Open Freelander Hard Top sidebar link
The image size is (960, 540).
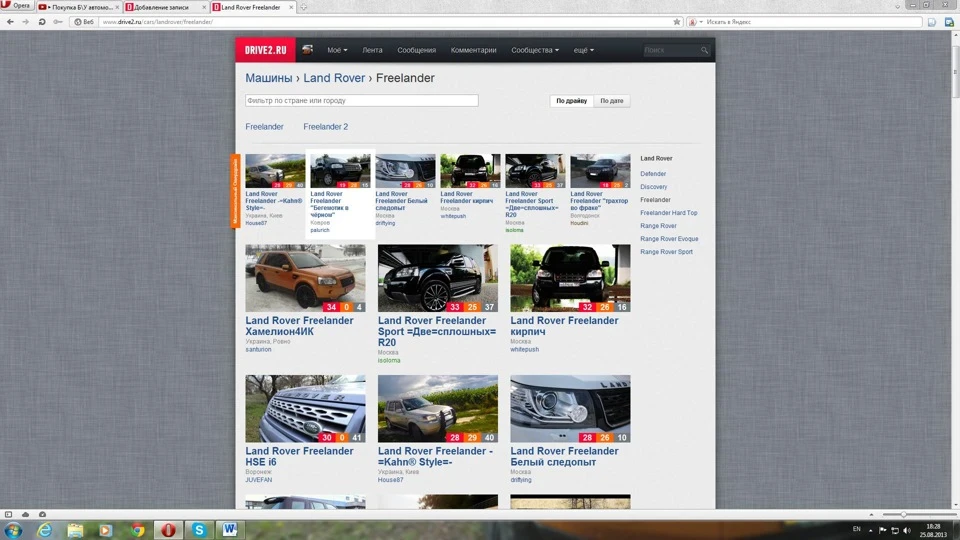click(669, 212)
